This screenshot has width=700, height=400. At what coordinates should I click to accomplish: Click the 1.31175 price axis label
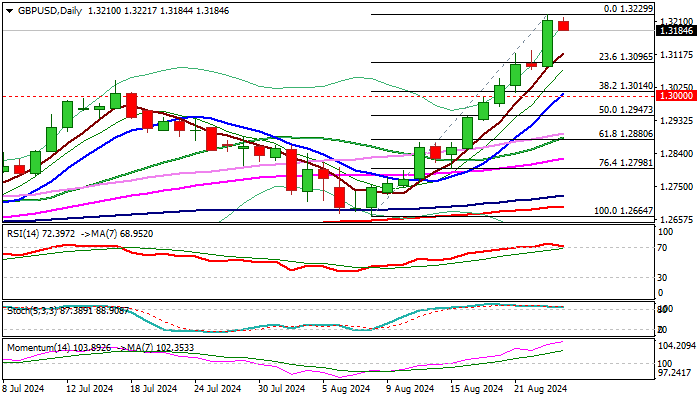coord(676,54)
